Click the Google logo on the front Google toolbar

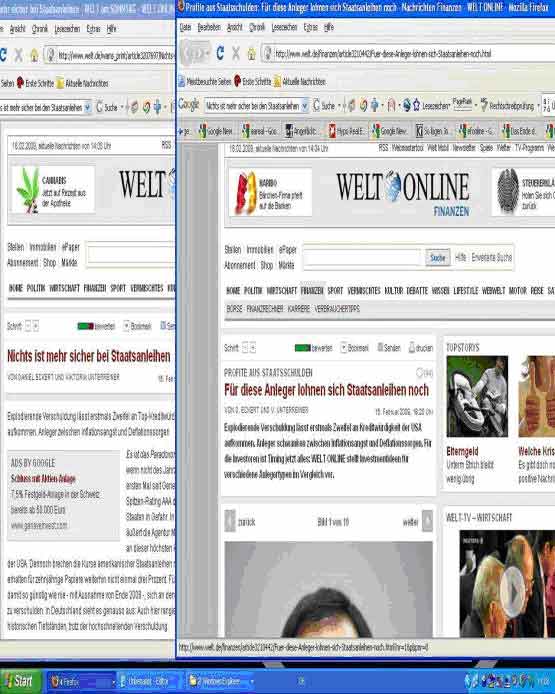[x=189, y=105]
